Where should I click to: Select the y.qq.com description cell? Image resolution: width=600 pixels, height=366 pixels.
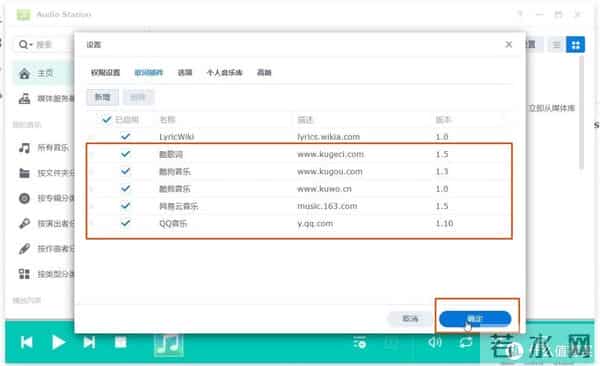[315, 223]
